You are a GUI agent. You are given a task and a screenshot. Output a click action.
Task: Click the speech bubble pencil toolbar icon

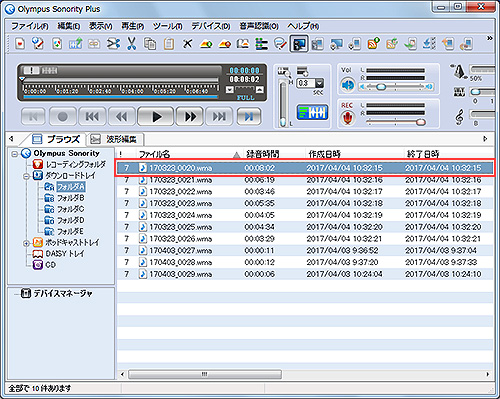[280, 44]
